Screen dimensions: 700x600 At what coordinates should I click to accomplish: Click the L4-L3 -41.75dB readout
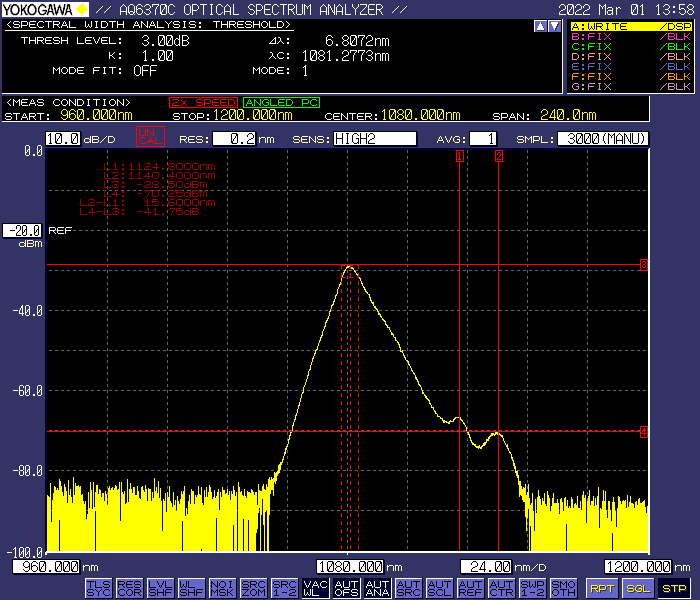pyautogui.click(x=139, y=212)
